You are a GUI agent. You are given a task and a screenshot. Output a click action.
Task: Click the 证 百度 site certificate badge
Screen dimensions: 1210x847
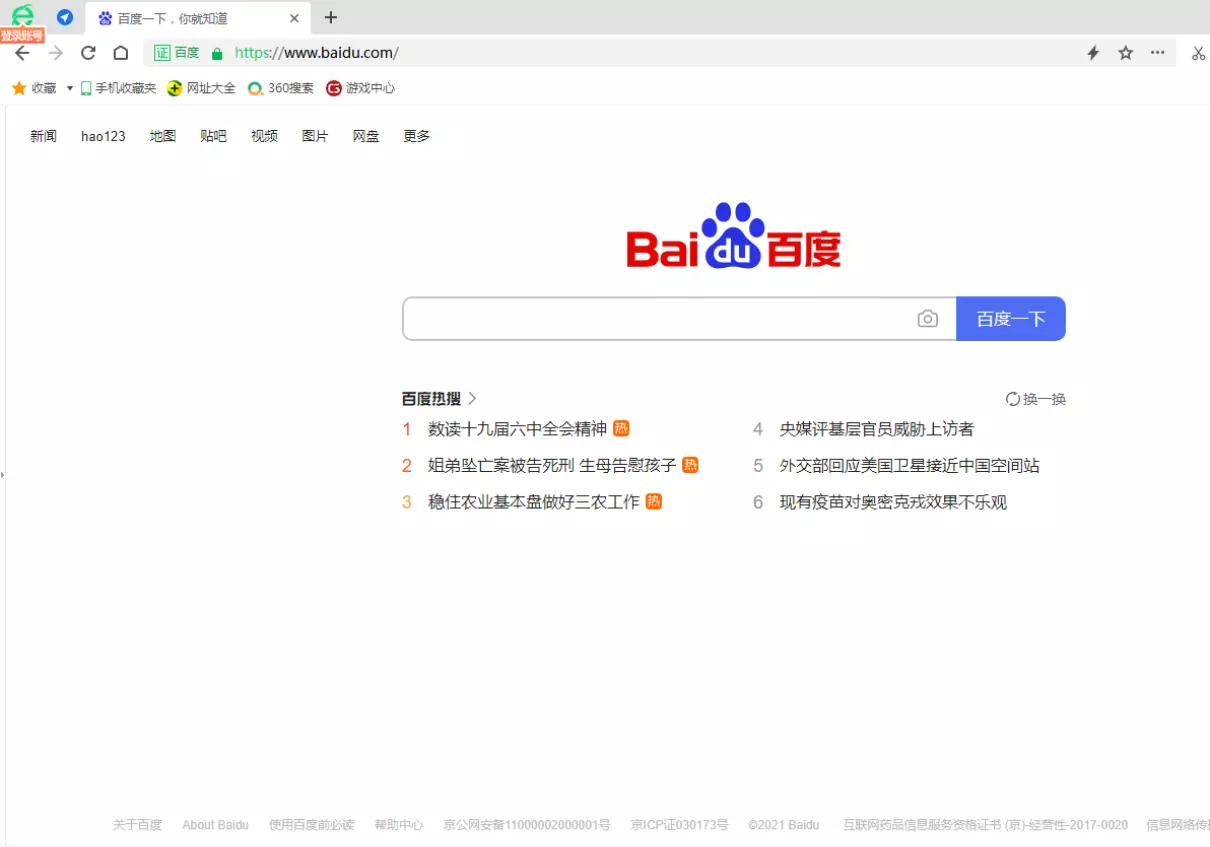click(x=177, y=53)
